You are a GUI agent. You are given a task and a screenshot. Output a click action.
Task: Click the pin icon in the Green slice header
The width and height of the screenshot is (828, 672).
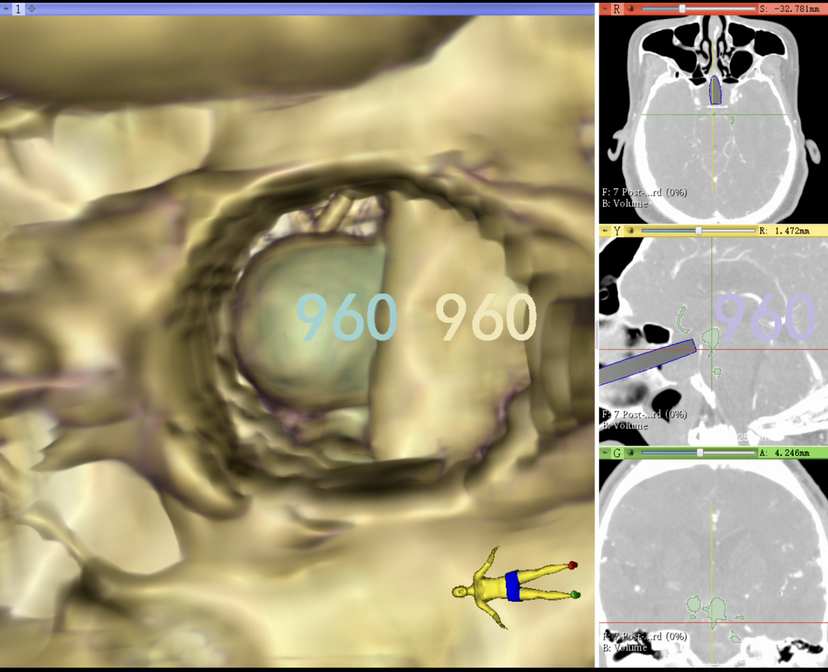pos(604,452)
